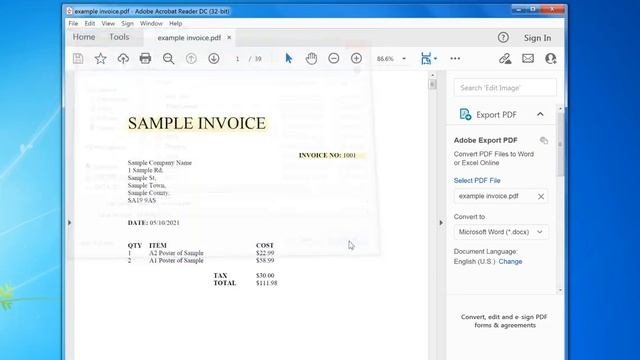Activate the selection arrow tool
This screenshot has height=360, width=640.
tap(289, 58)
